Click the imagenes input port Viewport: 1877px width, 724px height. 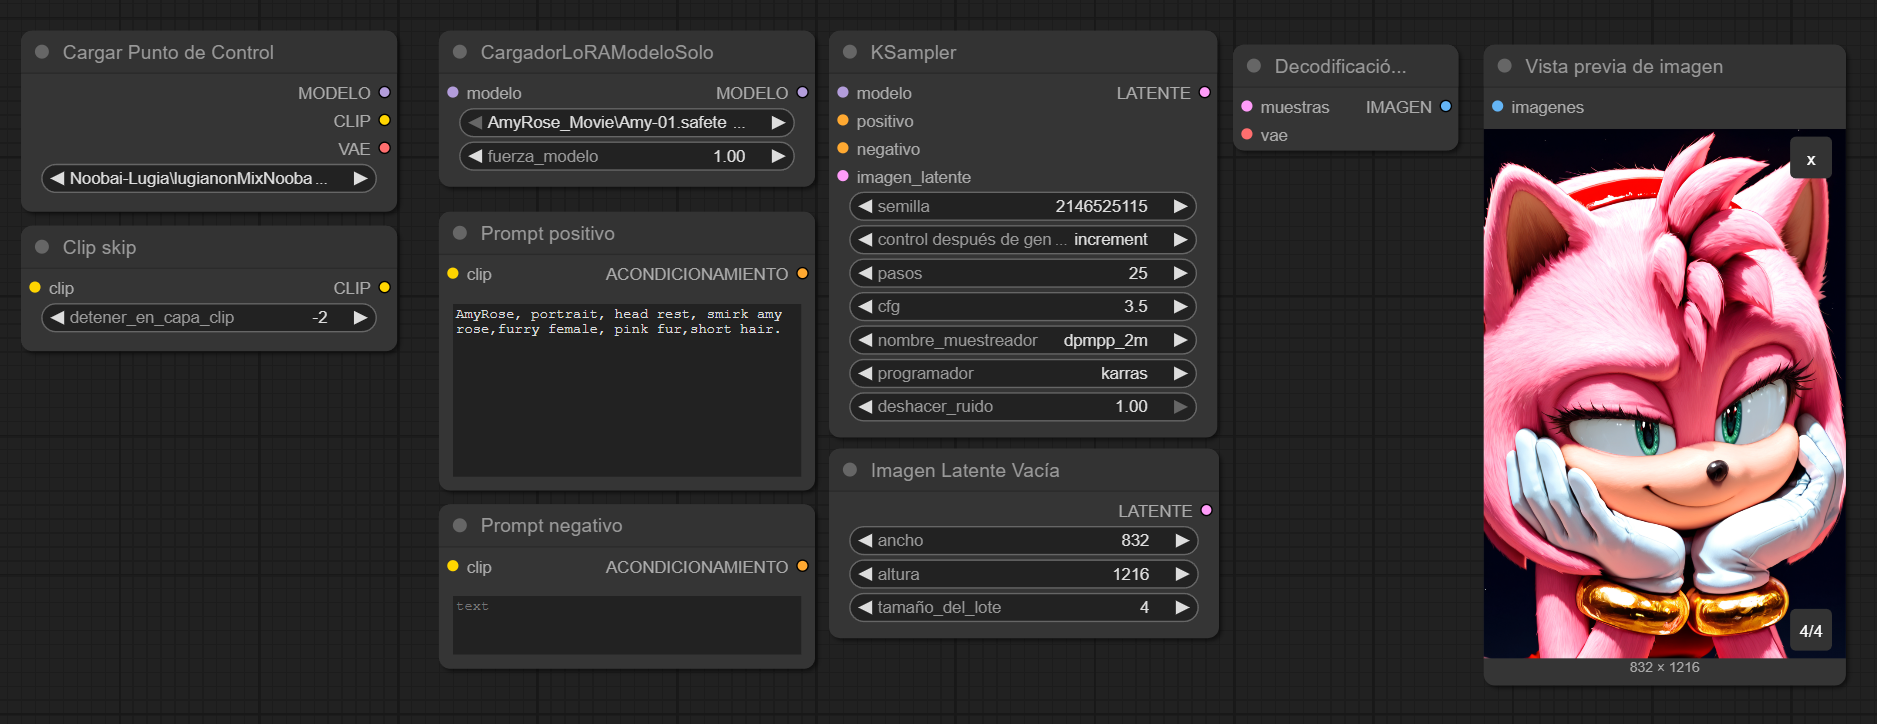coord(1498,106)
